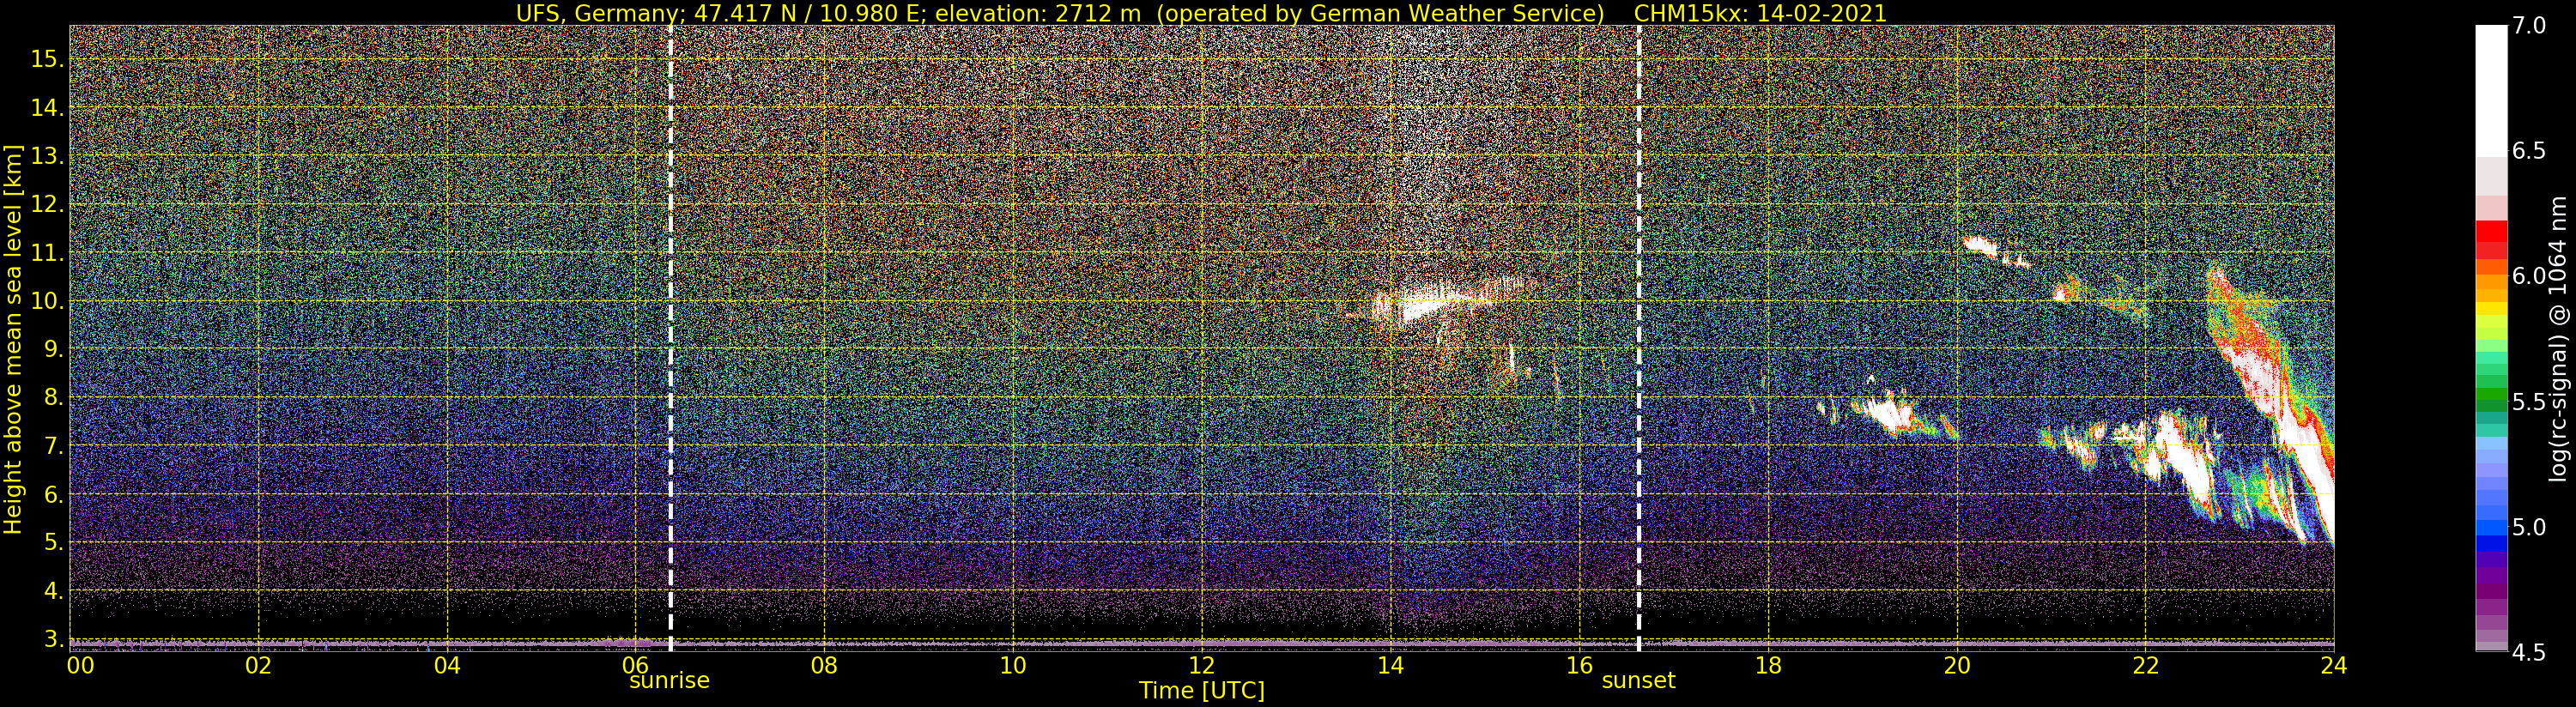Click the '5.' height tick label
Image resolution: width=2576 pixels, height=707 pixels.
click(x=52, y=542)
